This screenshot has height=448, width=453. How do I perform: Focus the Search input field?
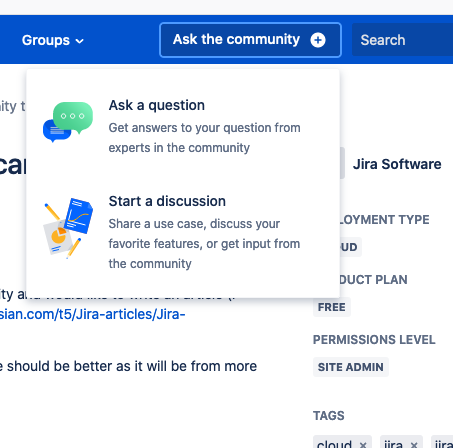402,40
